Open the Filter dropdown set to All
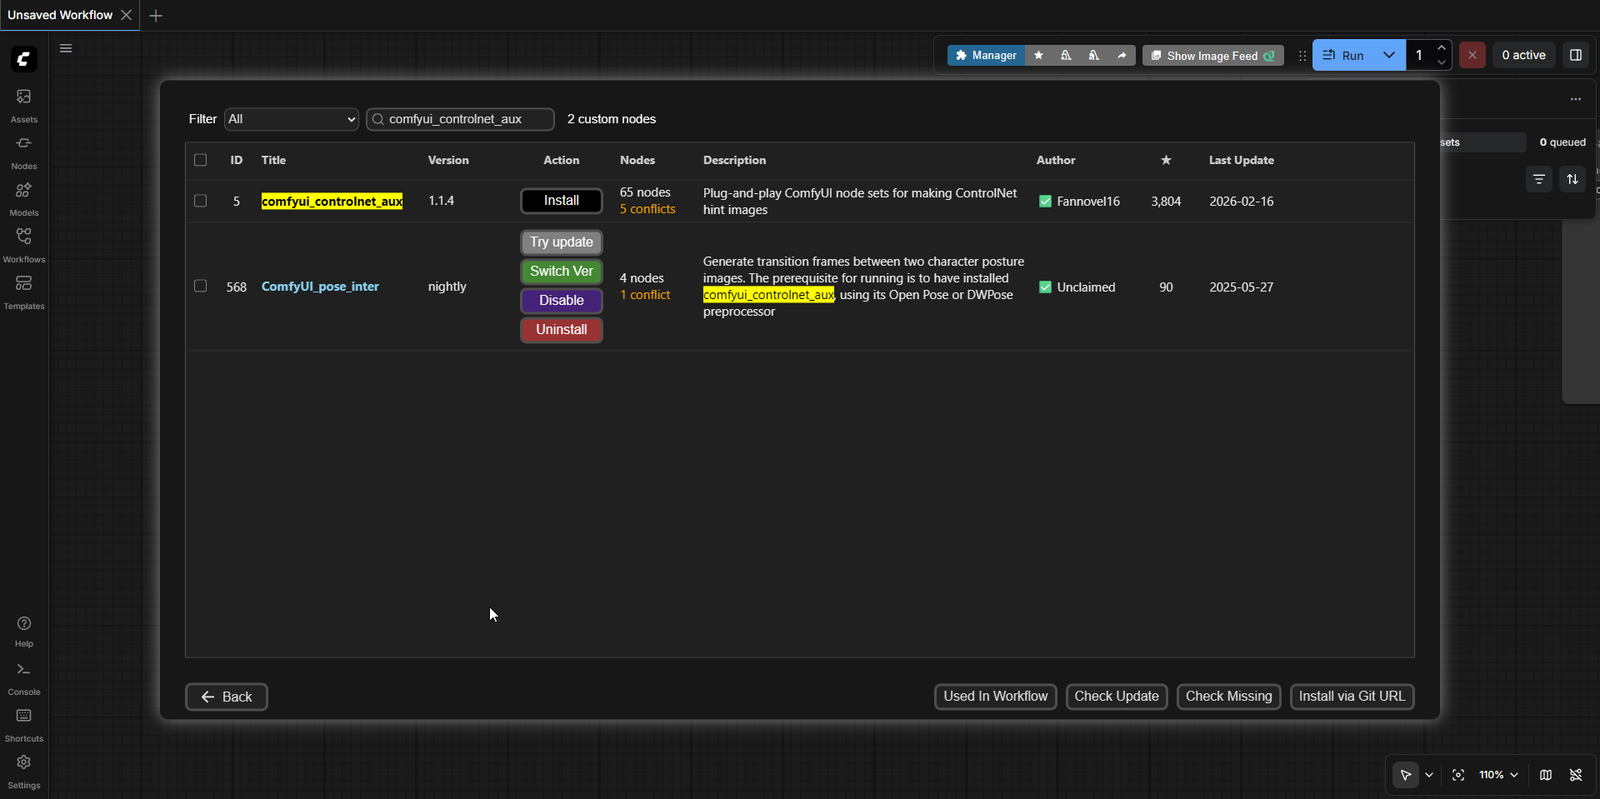The height and width of the screenshot is (799, 1600). point(291,119)
